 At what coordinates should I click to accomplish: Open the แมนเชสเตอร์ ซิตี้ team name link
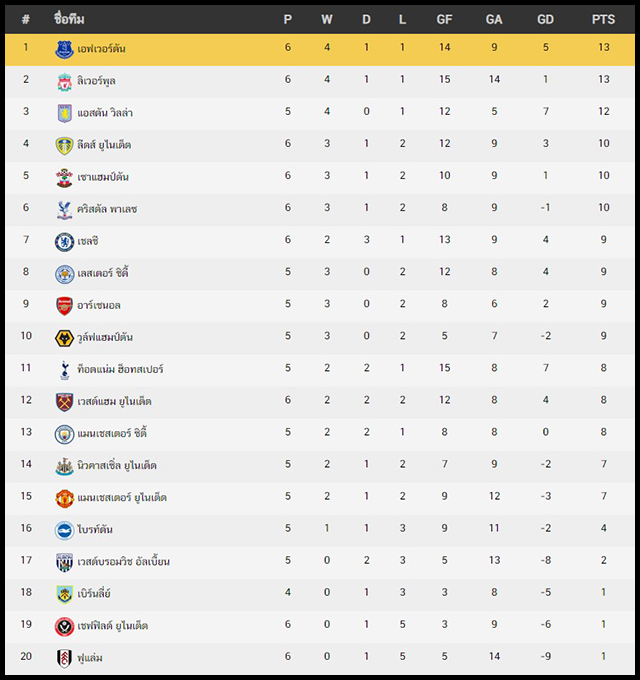[x=112, y=433]
